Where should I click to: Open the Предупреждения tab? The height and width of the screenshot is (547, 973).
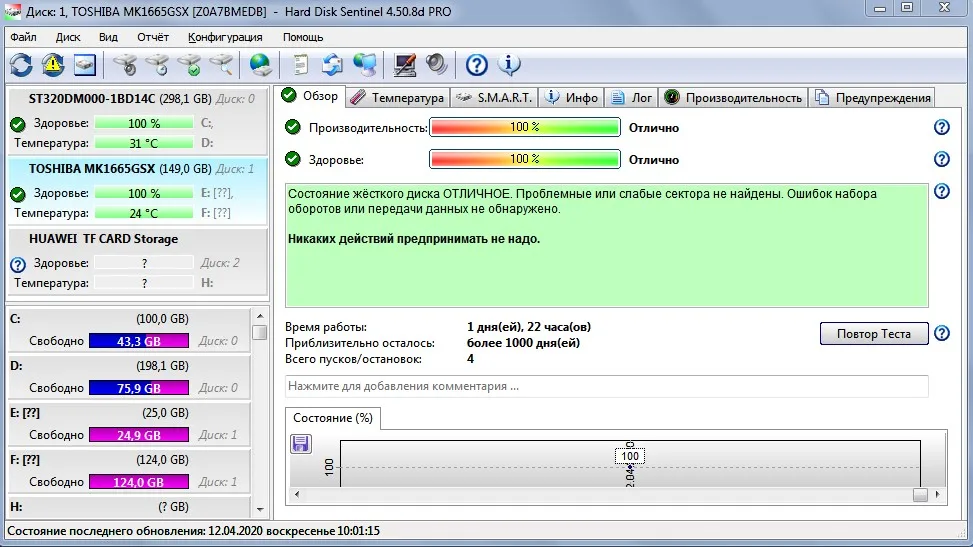pyautogui.click(x=872, y=97)
